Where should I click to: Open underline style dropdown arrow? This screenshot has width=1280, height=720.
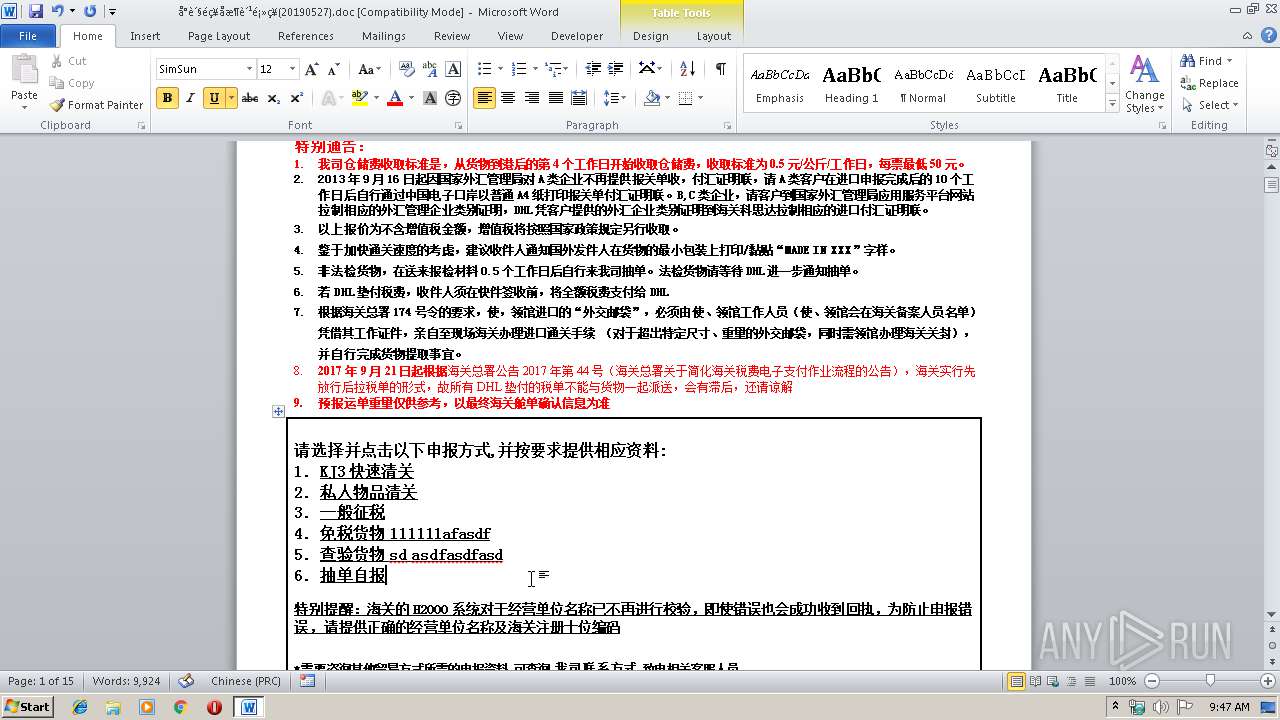(232, 98)
